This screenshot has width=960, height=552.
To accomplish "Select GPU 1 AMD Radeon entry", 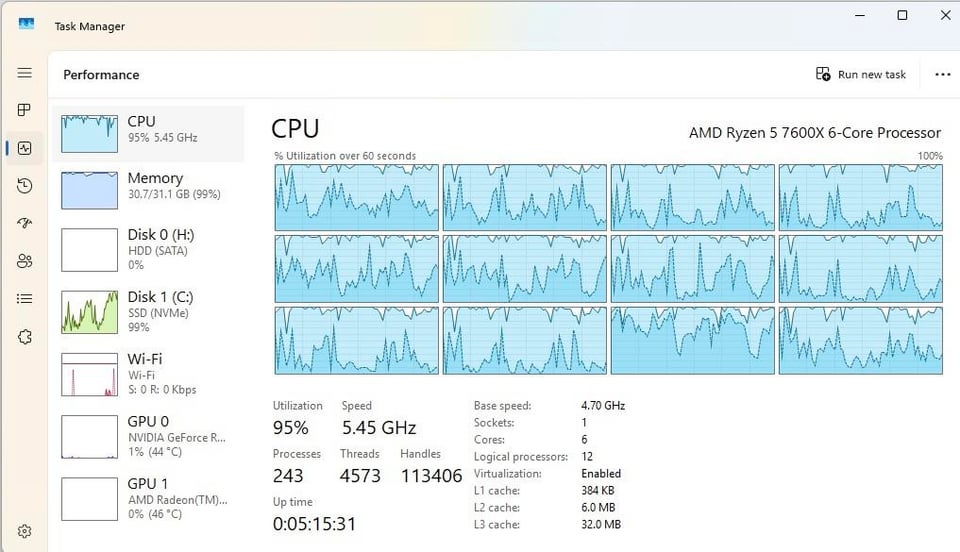I will pyautogui.click(x=148, y=498).
